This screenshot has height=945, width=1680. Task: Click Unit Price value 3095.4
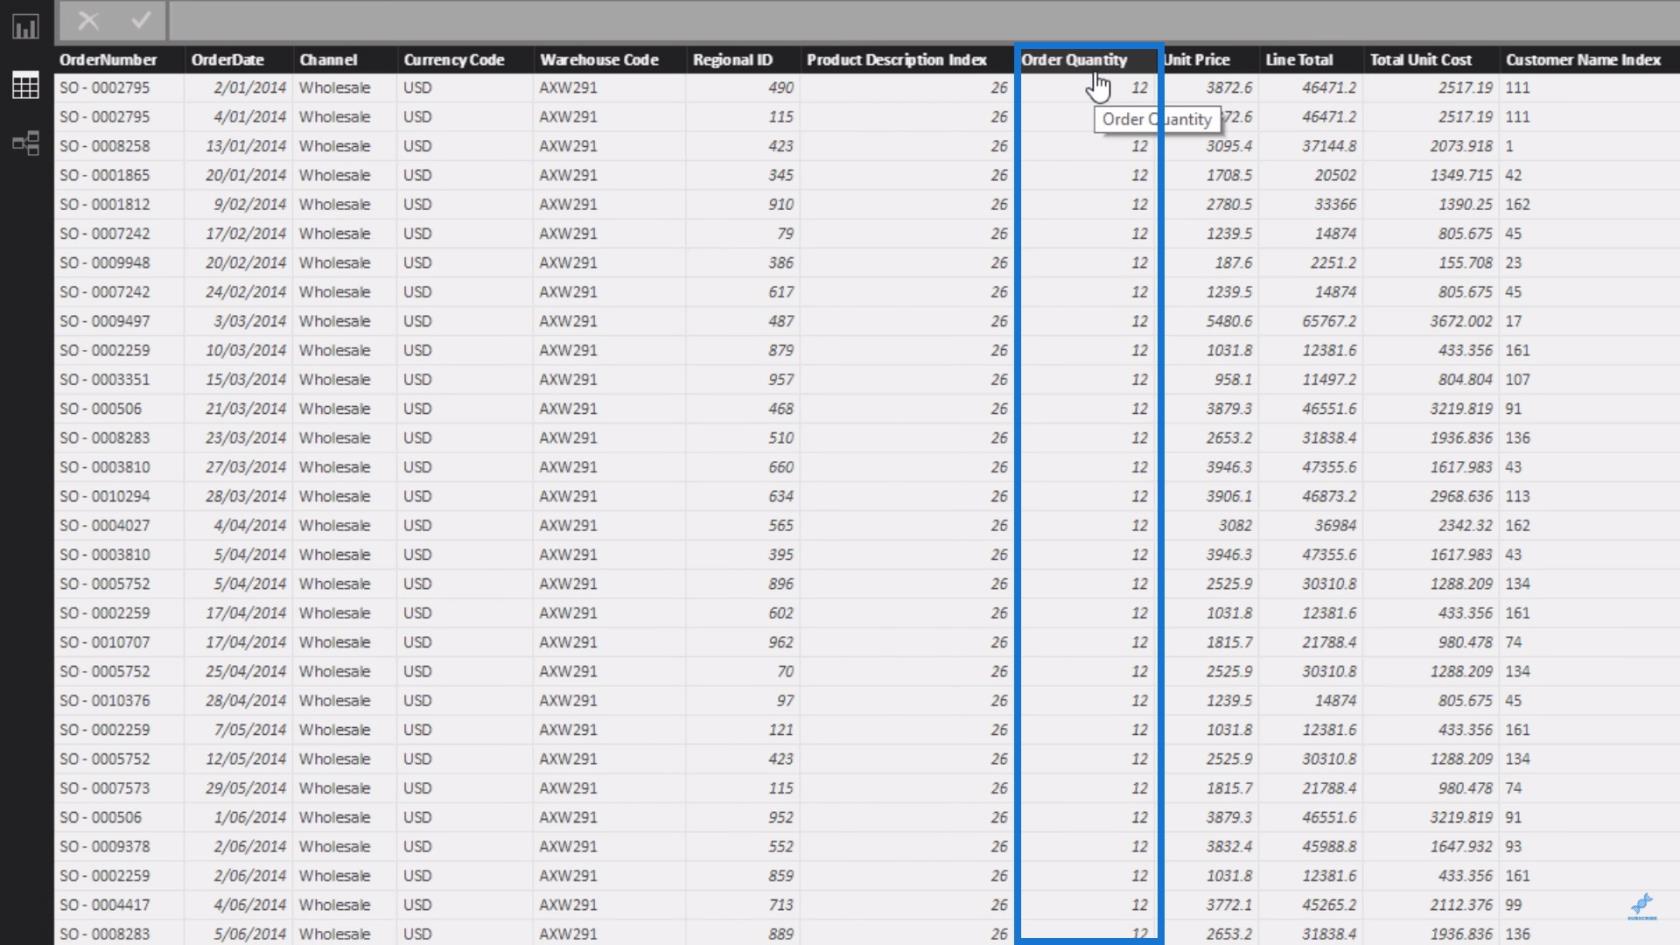coord(1229,146)
